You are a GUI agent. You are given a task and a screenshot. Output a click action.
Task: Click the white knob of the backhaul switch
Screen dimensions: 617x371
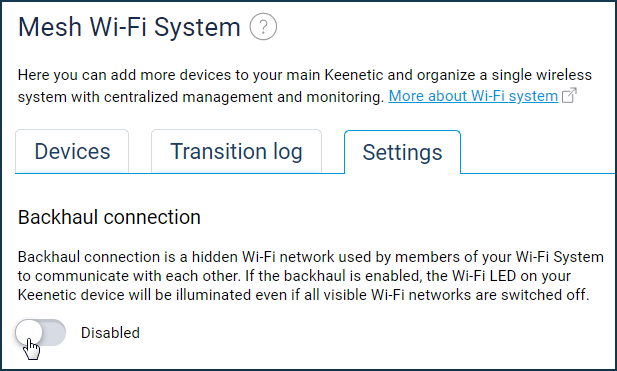pyautogui.click(x=29, y=332)
